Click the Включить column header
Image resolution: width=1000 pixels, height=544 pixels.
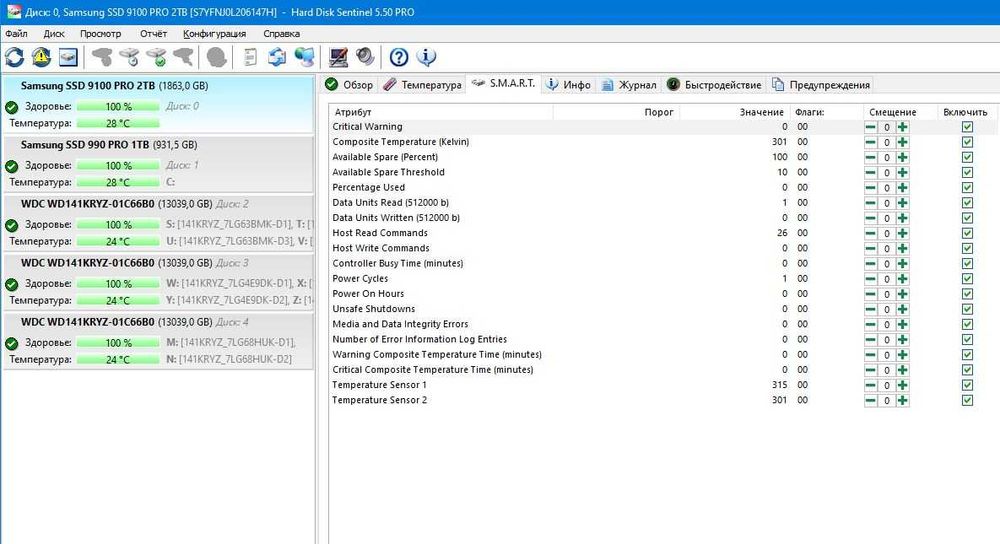966,112
